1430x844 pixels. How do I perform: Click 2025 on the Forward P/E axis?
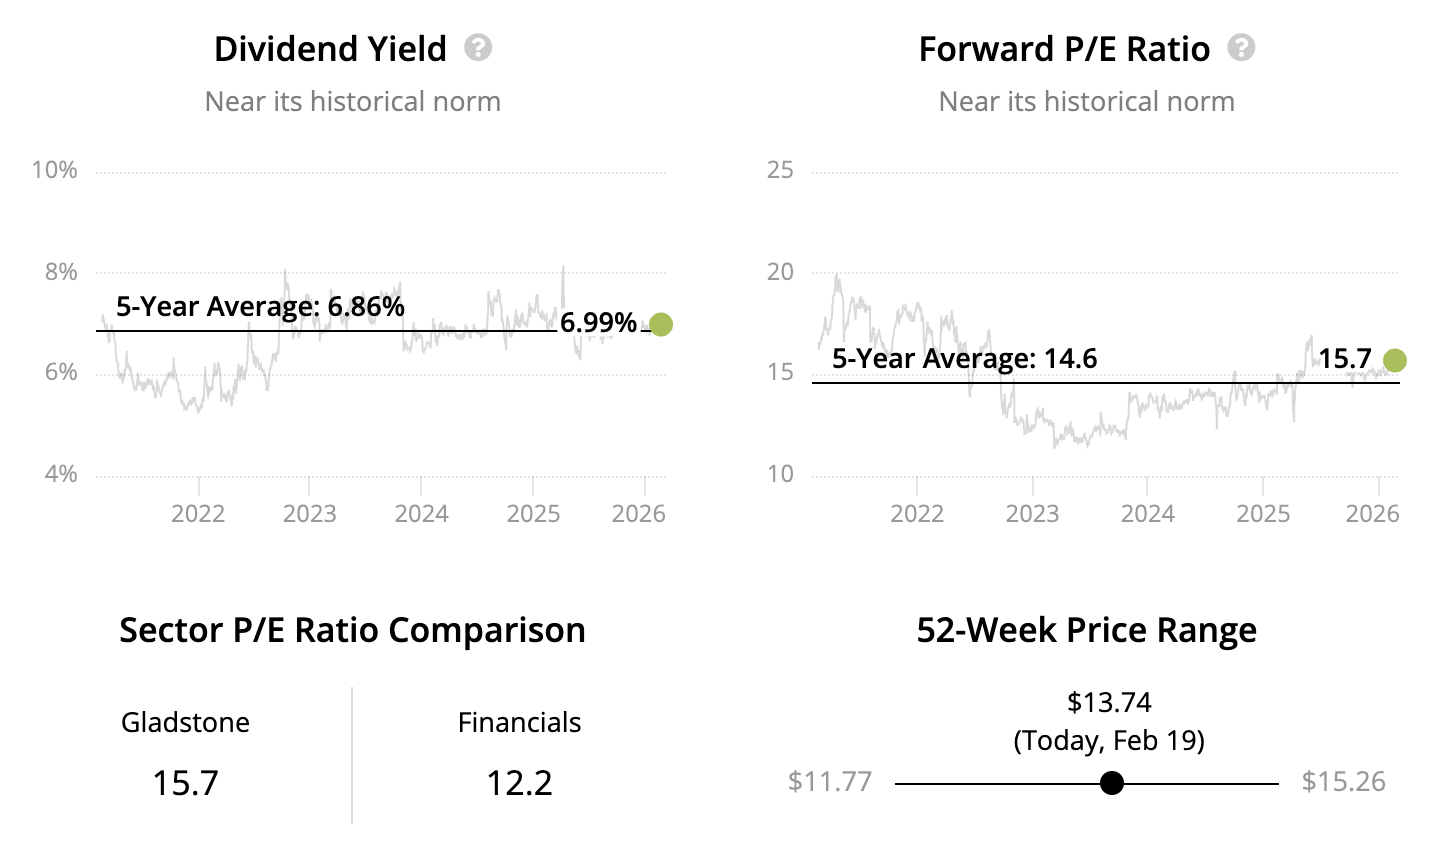coord(1263,514)
